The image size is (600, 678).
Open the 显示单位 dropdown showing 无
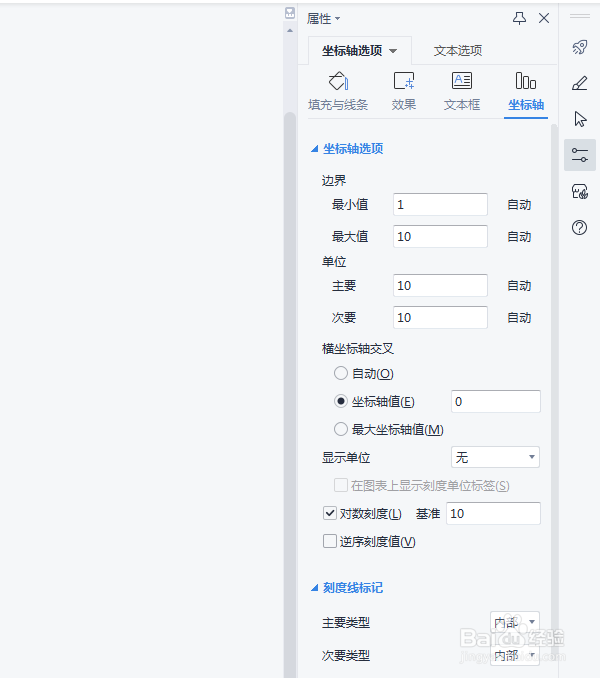pyautogui.click(x=495, y=457)
